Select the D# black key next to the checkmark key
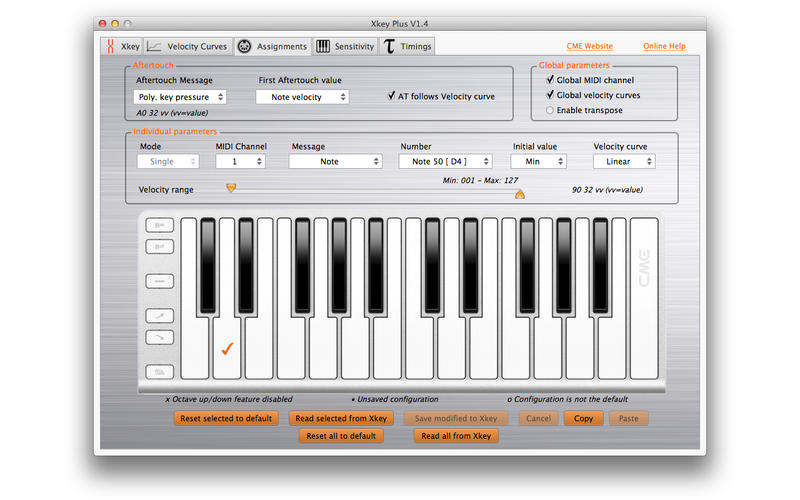 246,265
